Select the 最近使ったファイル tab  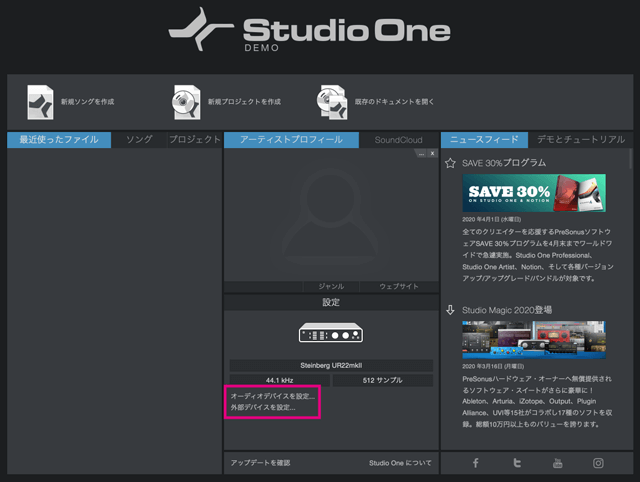pos(59,140)
